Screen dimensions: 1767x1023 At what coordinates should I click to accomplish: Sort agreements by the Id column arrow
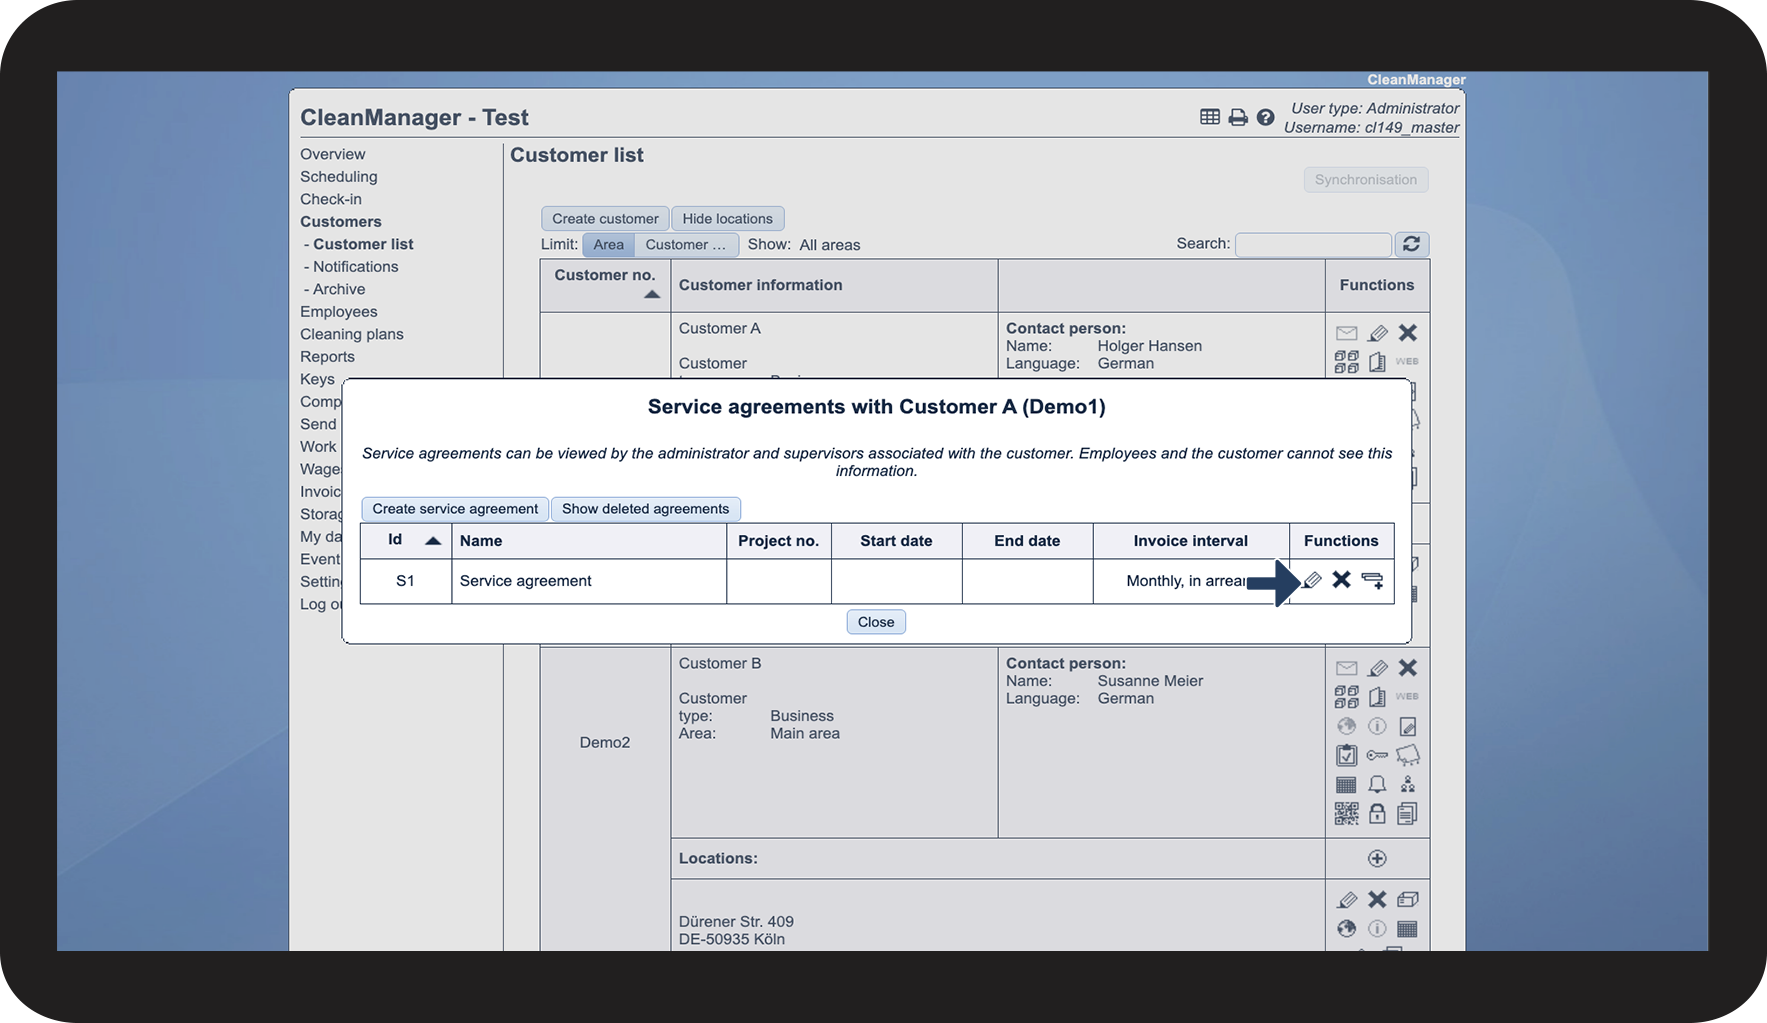click(433, 541)
